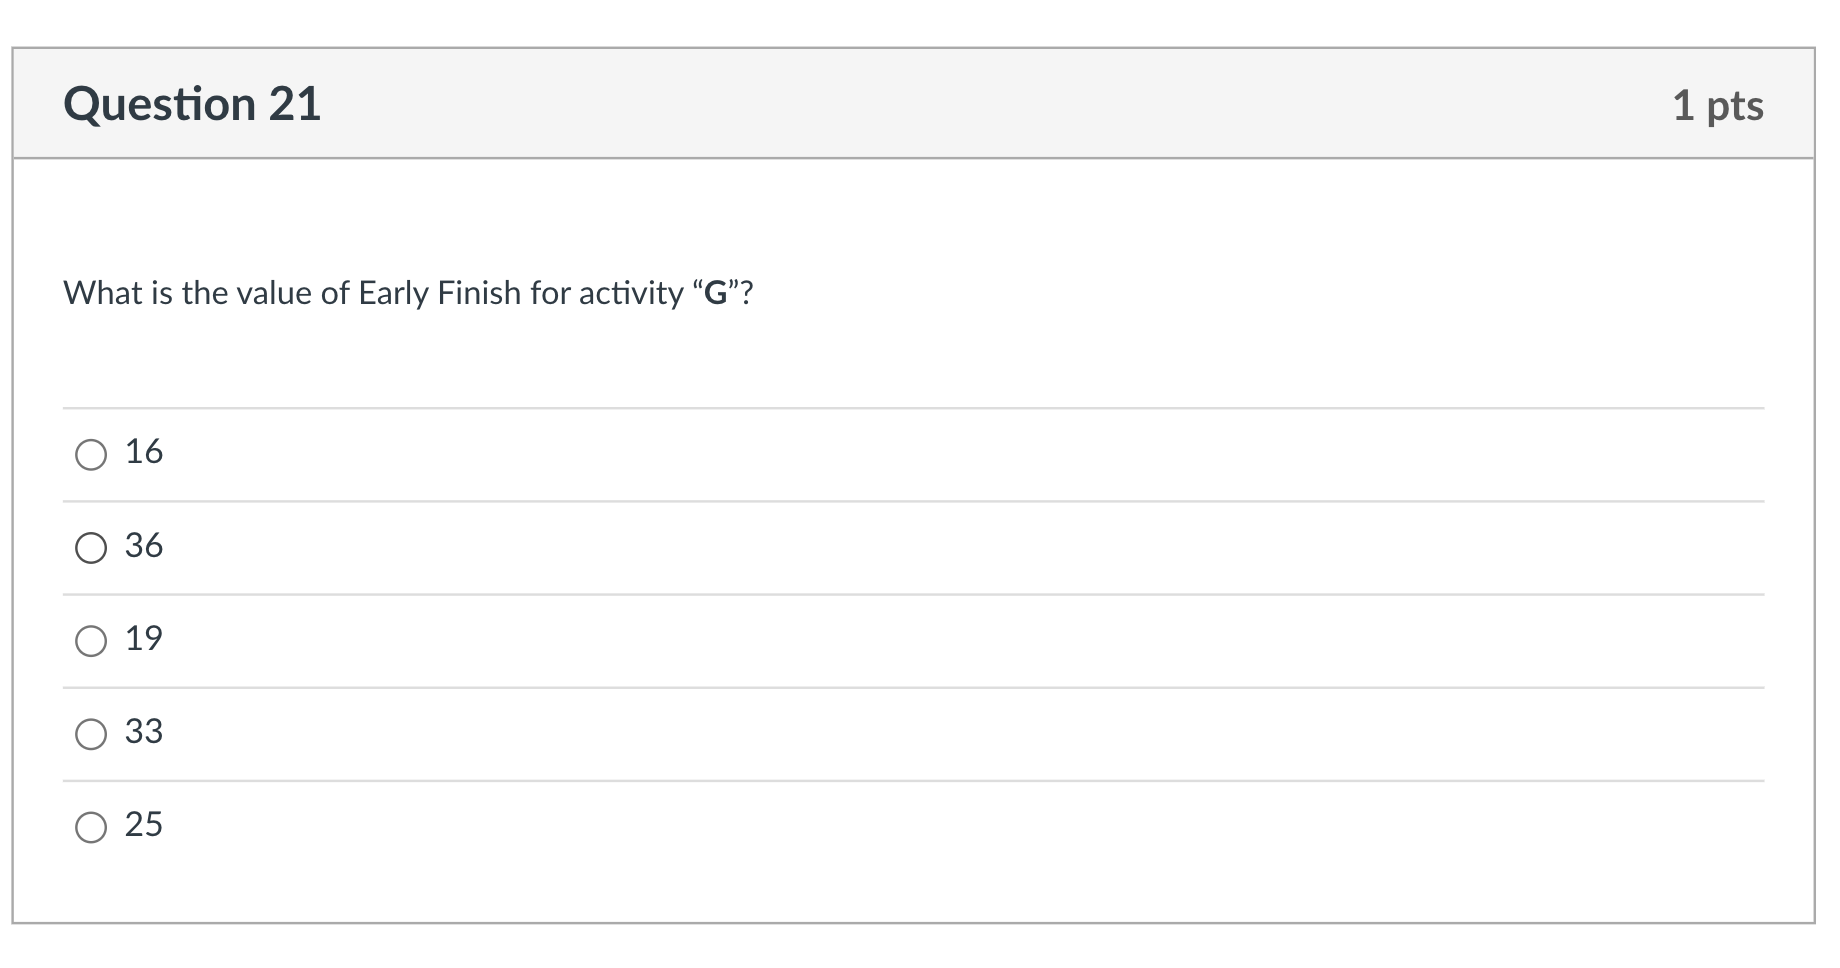Select the radio button for answer 25
Image resolution: width=1840 pixels, height=968 pixels.
(x=92, y=827)
